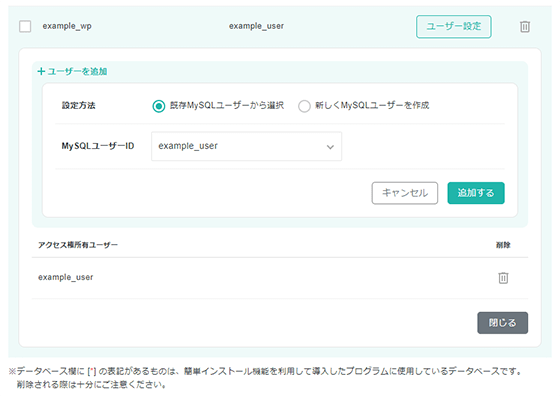Click the 追加する button

(x=476, y=193)
